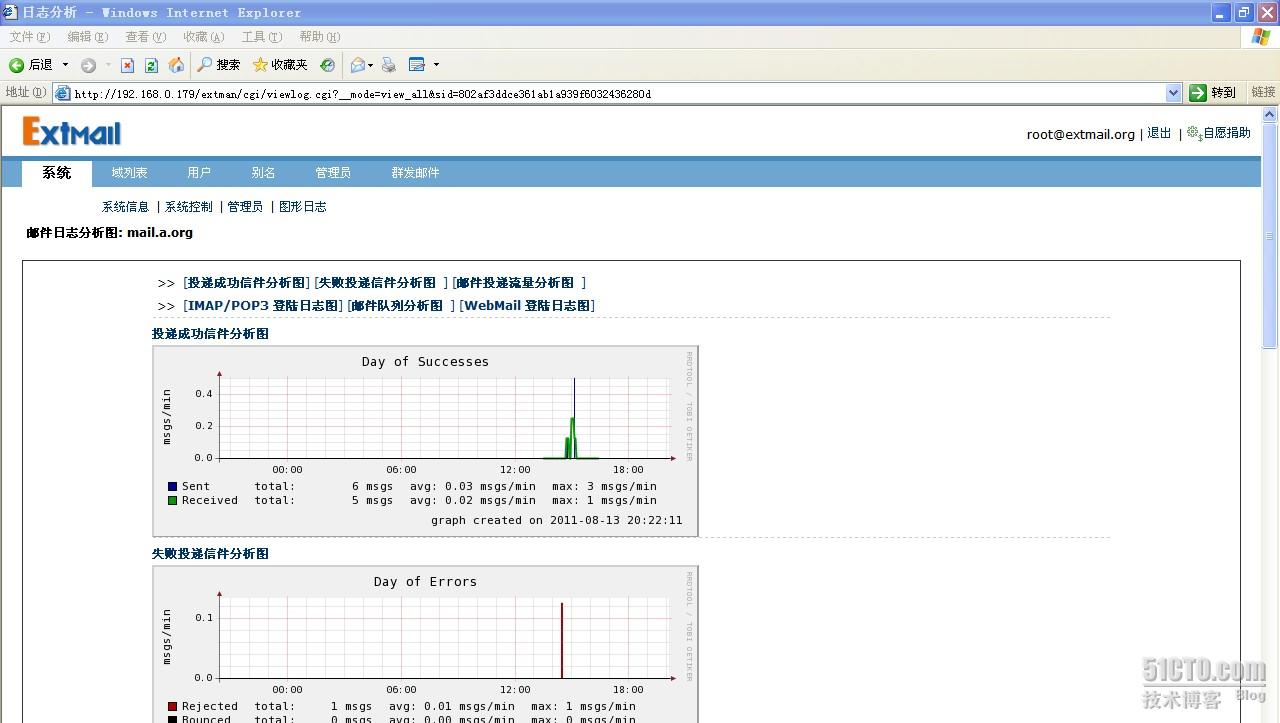Open the Search (搜索) toolbar button
Screen dimensions: 1280x723
coord(219,65)
